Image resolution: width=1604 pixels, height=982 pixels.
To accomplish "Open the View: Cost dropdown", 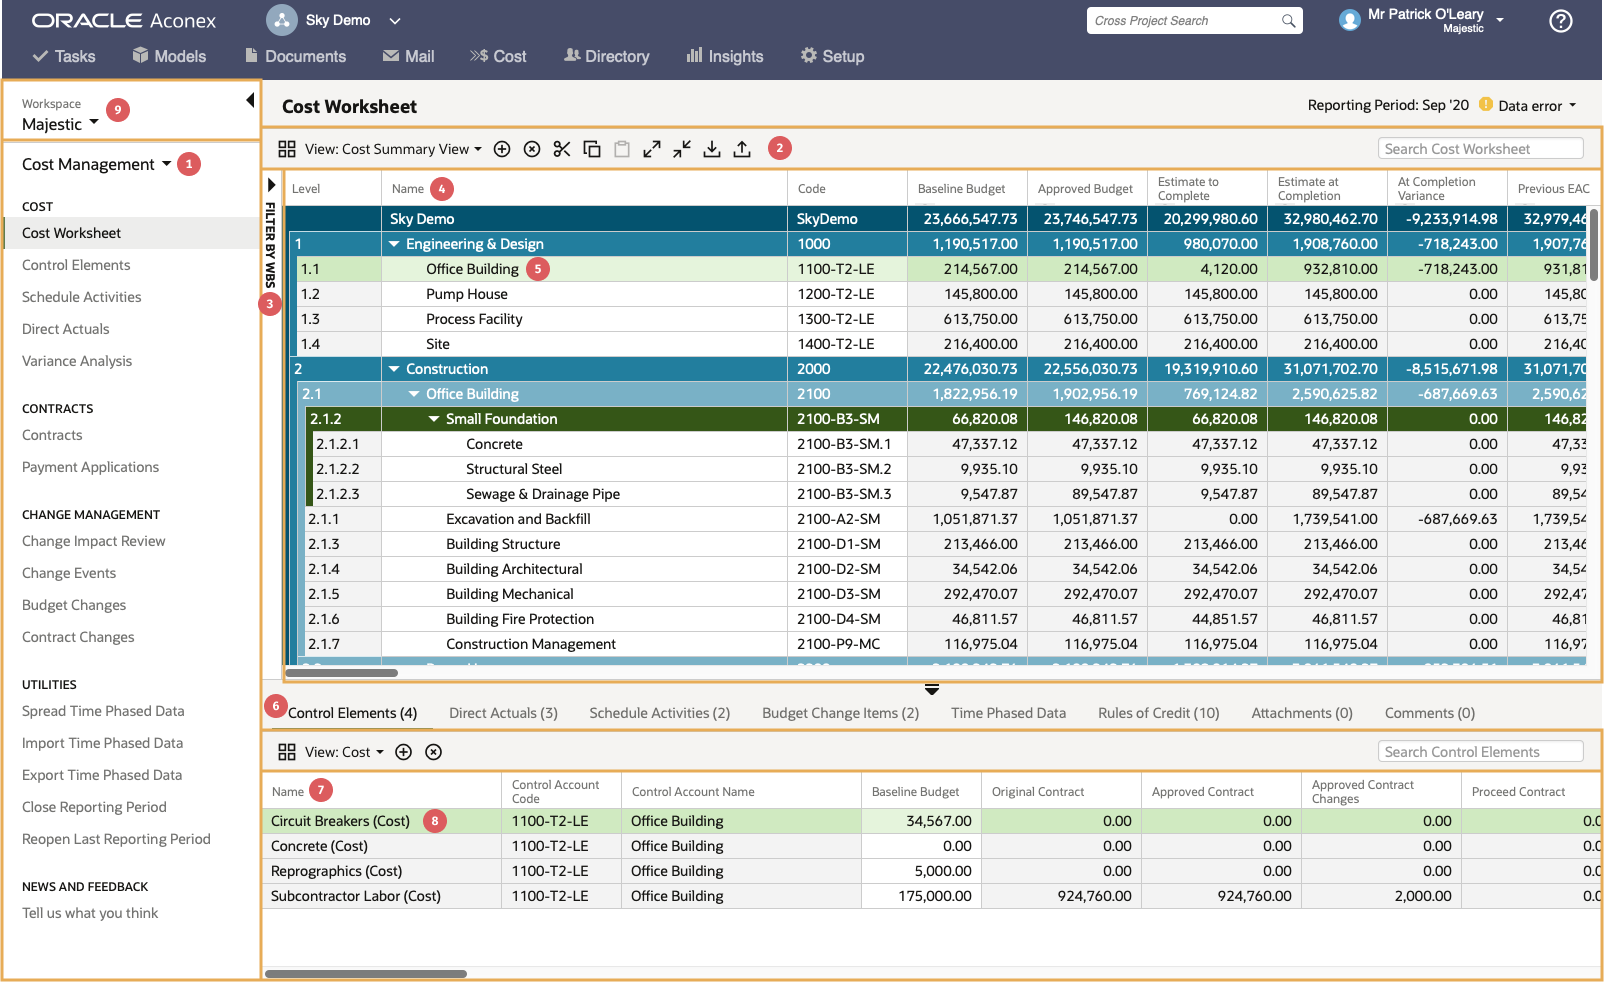I will (344, 752).
